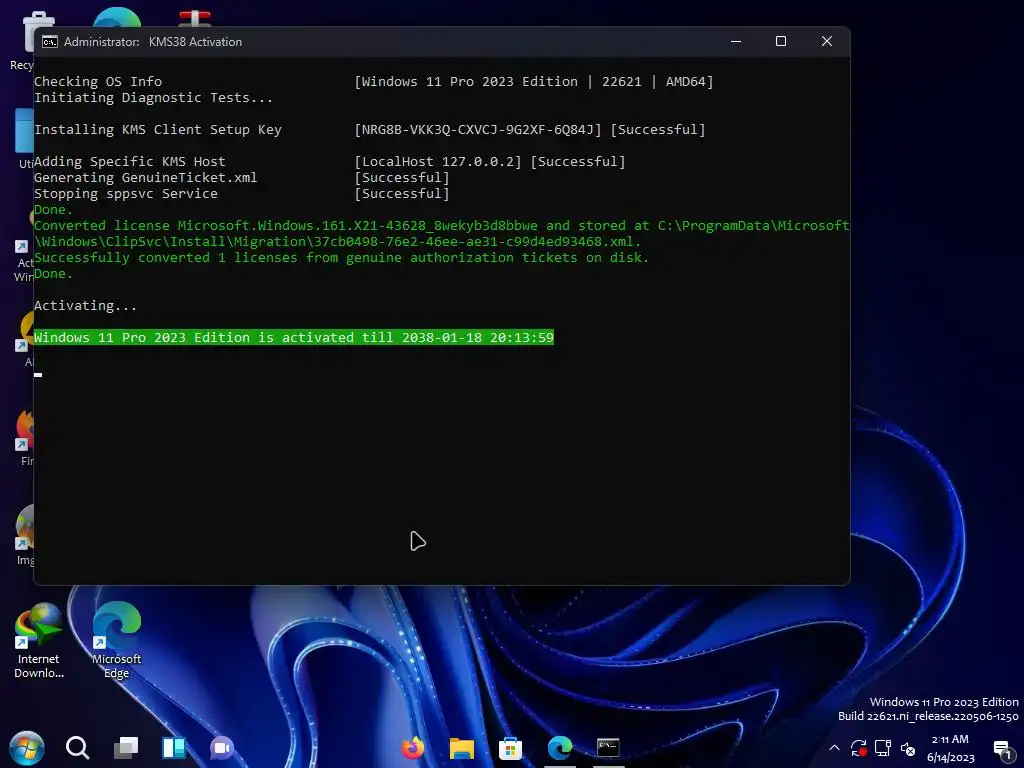Viewport: 1024px width, 768px height.
Task: Open the KMS38 Activation window system menu icon
Action: click(x=50, y=42)
